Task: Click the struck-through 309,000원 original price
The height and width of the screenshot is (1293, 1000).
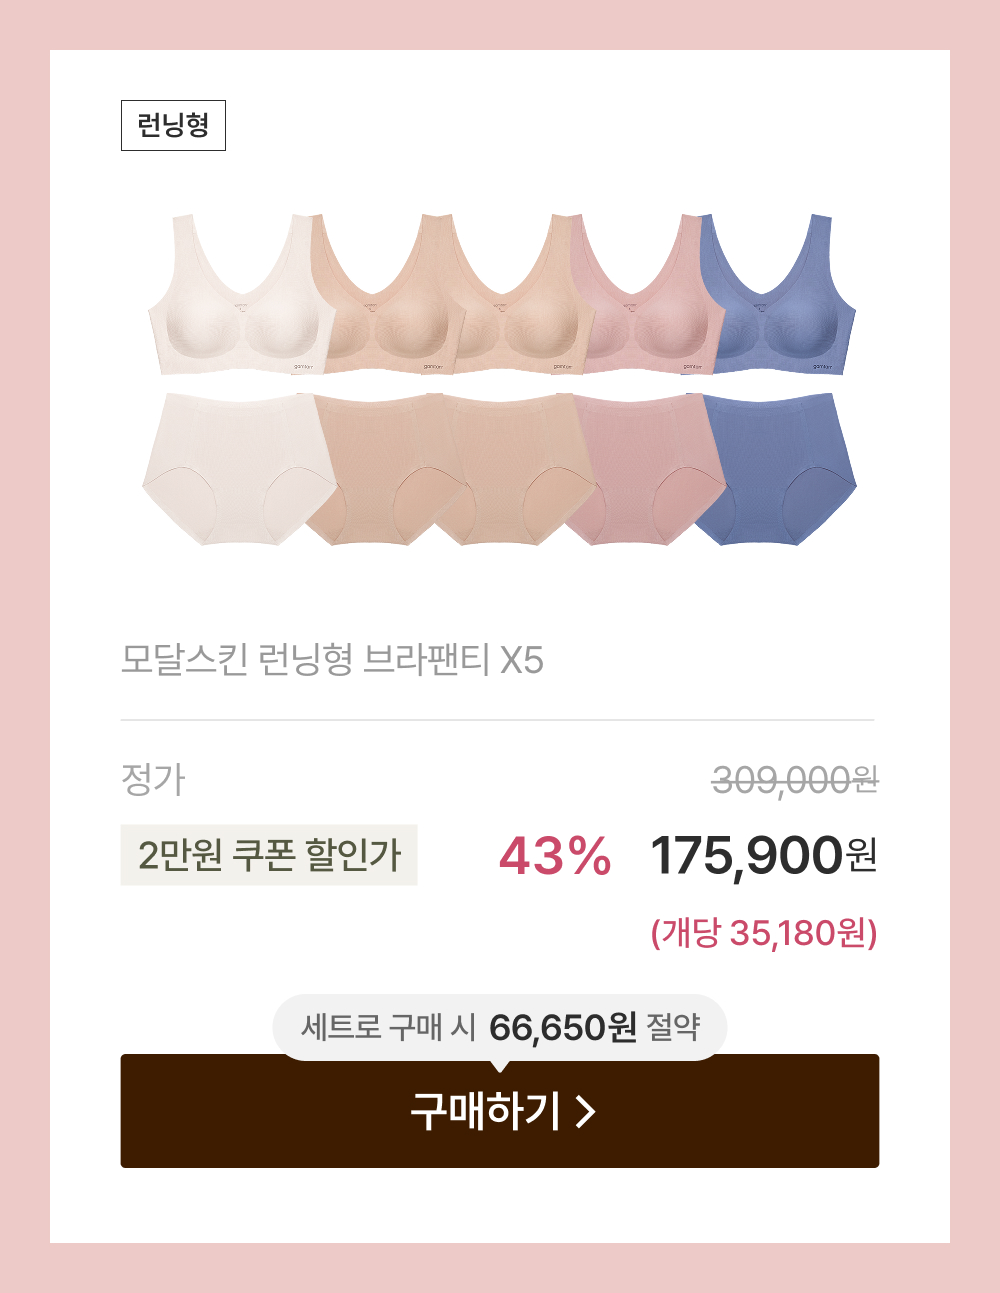Action: 795,780
